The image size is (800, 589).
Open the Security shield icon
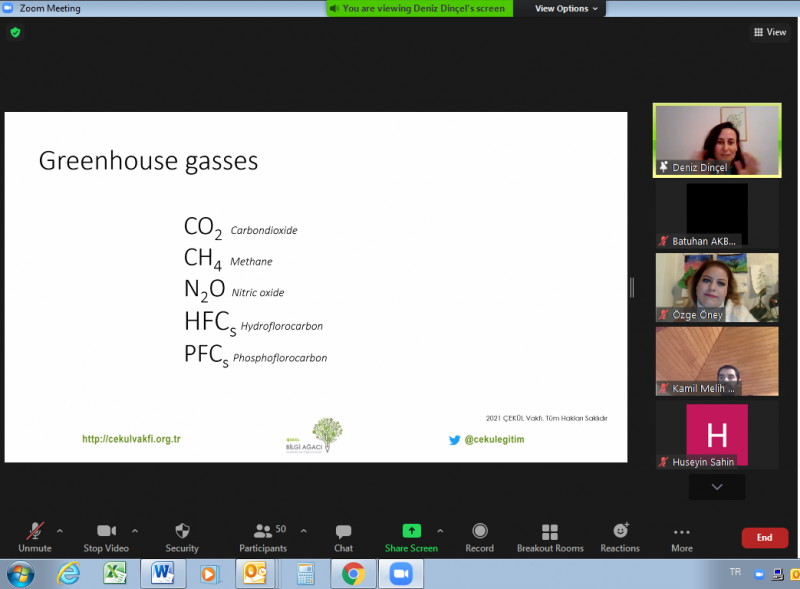pyautogui.click(x=182, y=532)
